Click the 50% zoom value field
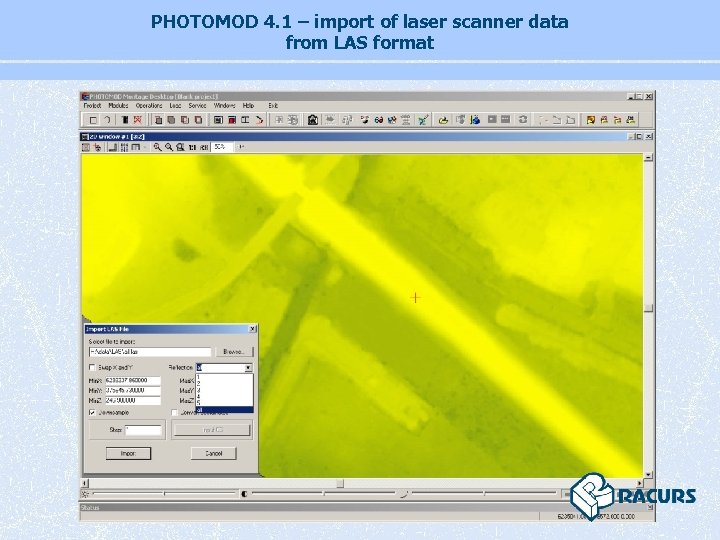 (222, 147)
